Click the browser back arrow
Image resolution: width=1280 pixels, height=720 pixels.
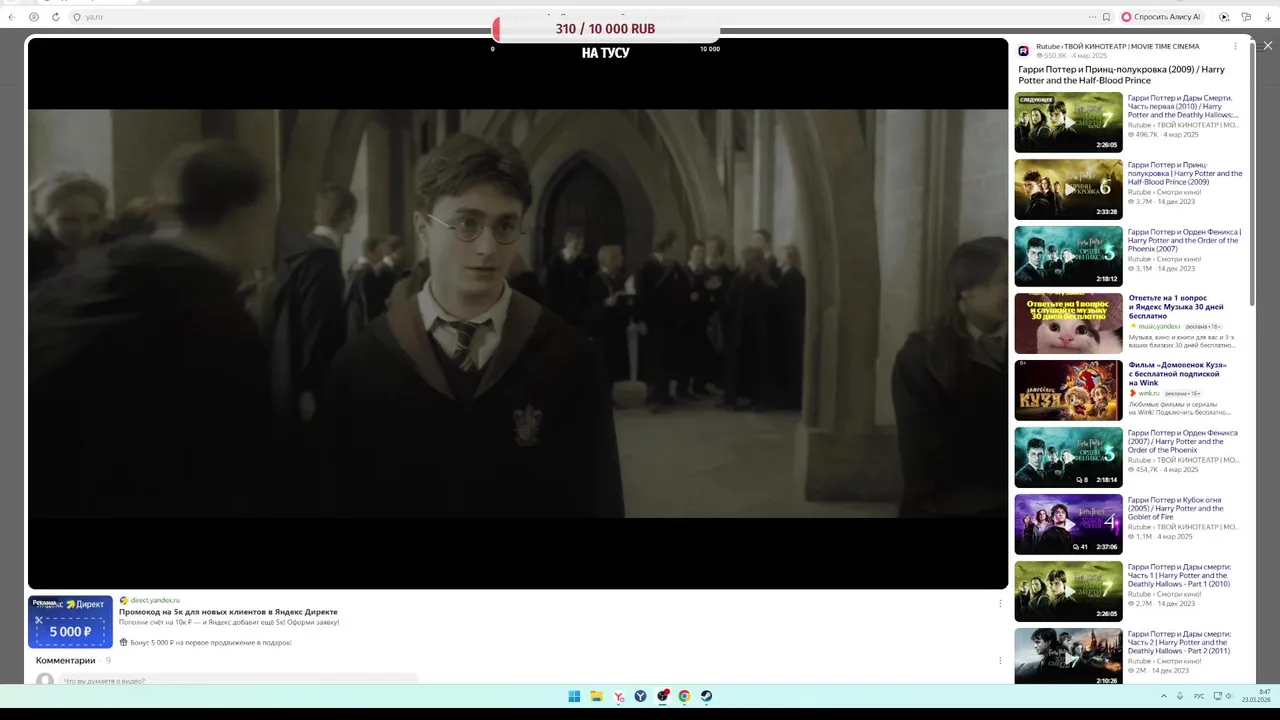[11, 17]
